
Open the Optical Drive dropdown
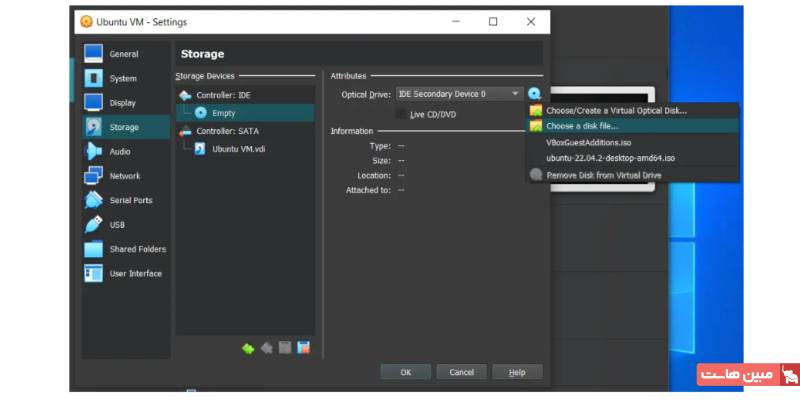click(x=459, y=94)
